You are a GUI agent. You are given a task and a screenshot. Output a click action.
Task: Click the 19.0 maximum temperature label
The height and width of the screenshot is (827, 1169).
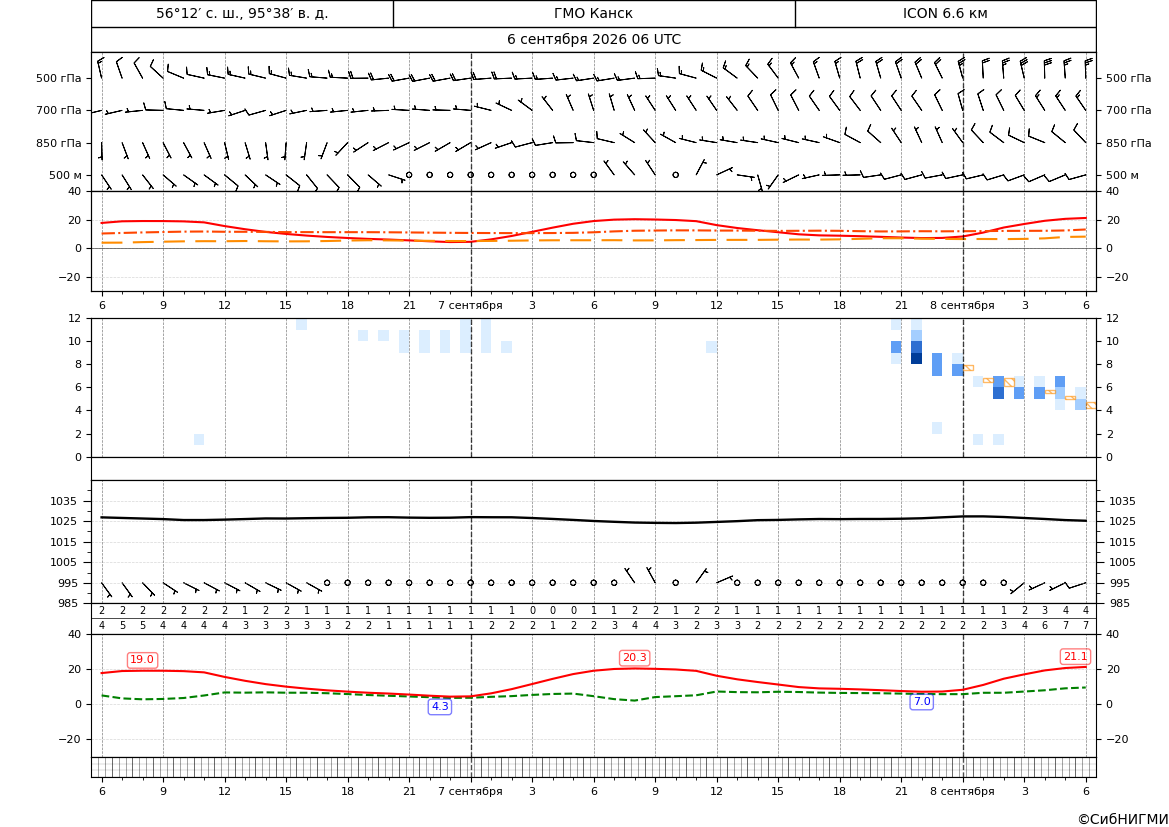tap(142, 659)
